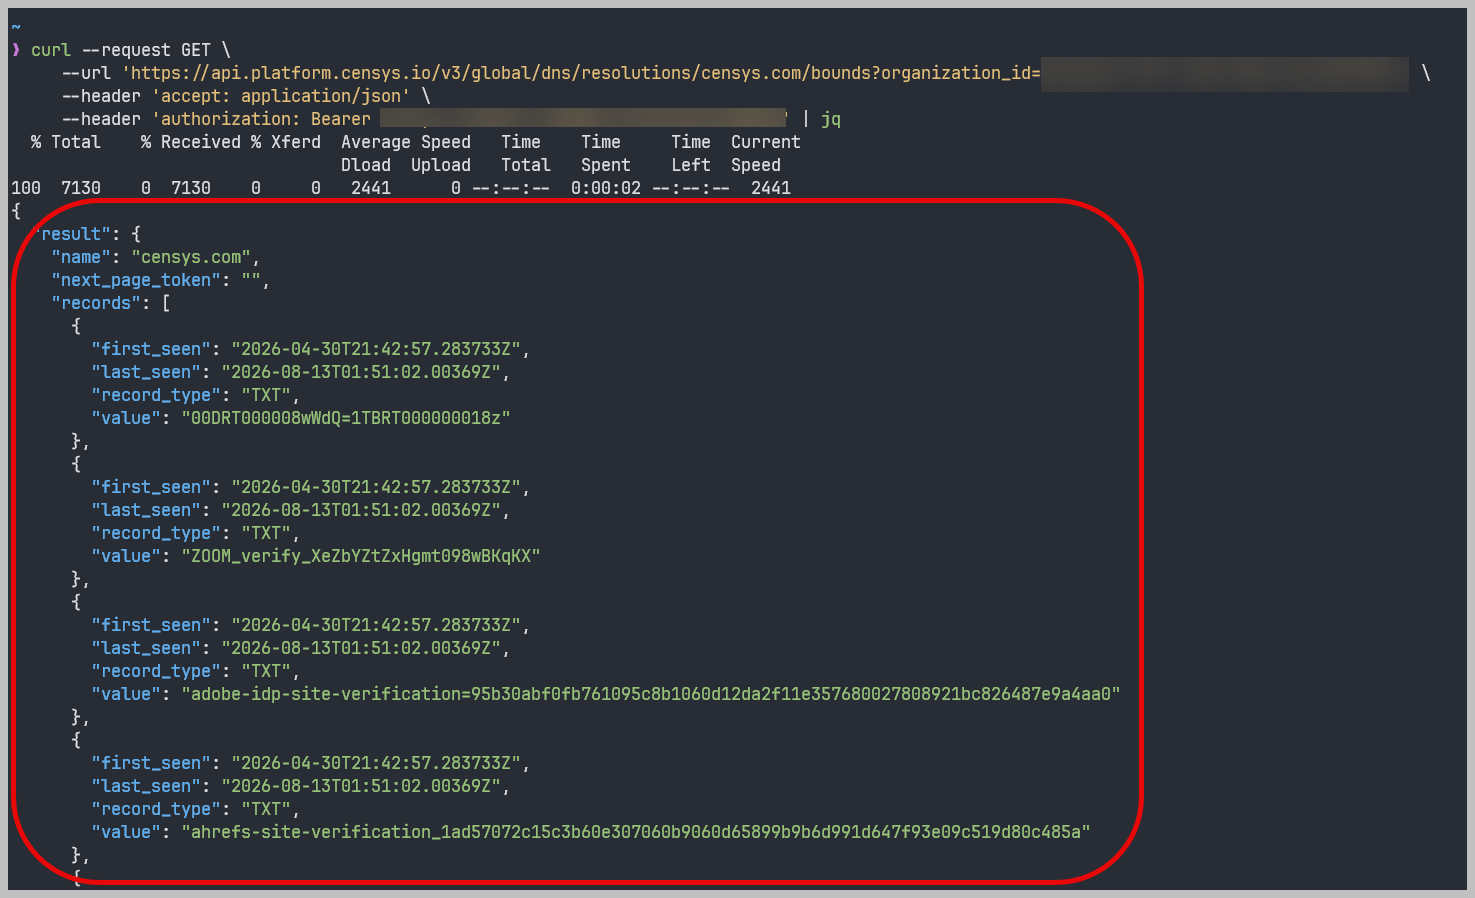Select the "censys.com" name value
The width and height of the screenshot is (1475, 898).
coord(191,257)
